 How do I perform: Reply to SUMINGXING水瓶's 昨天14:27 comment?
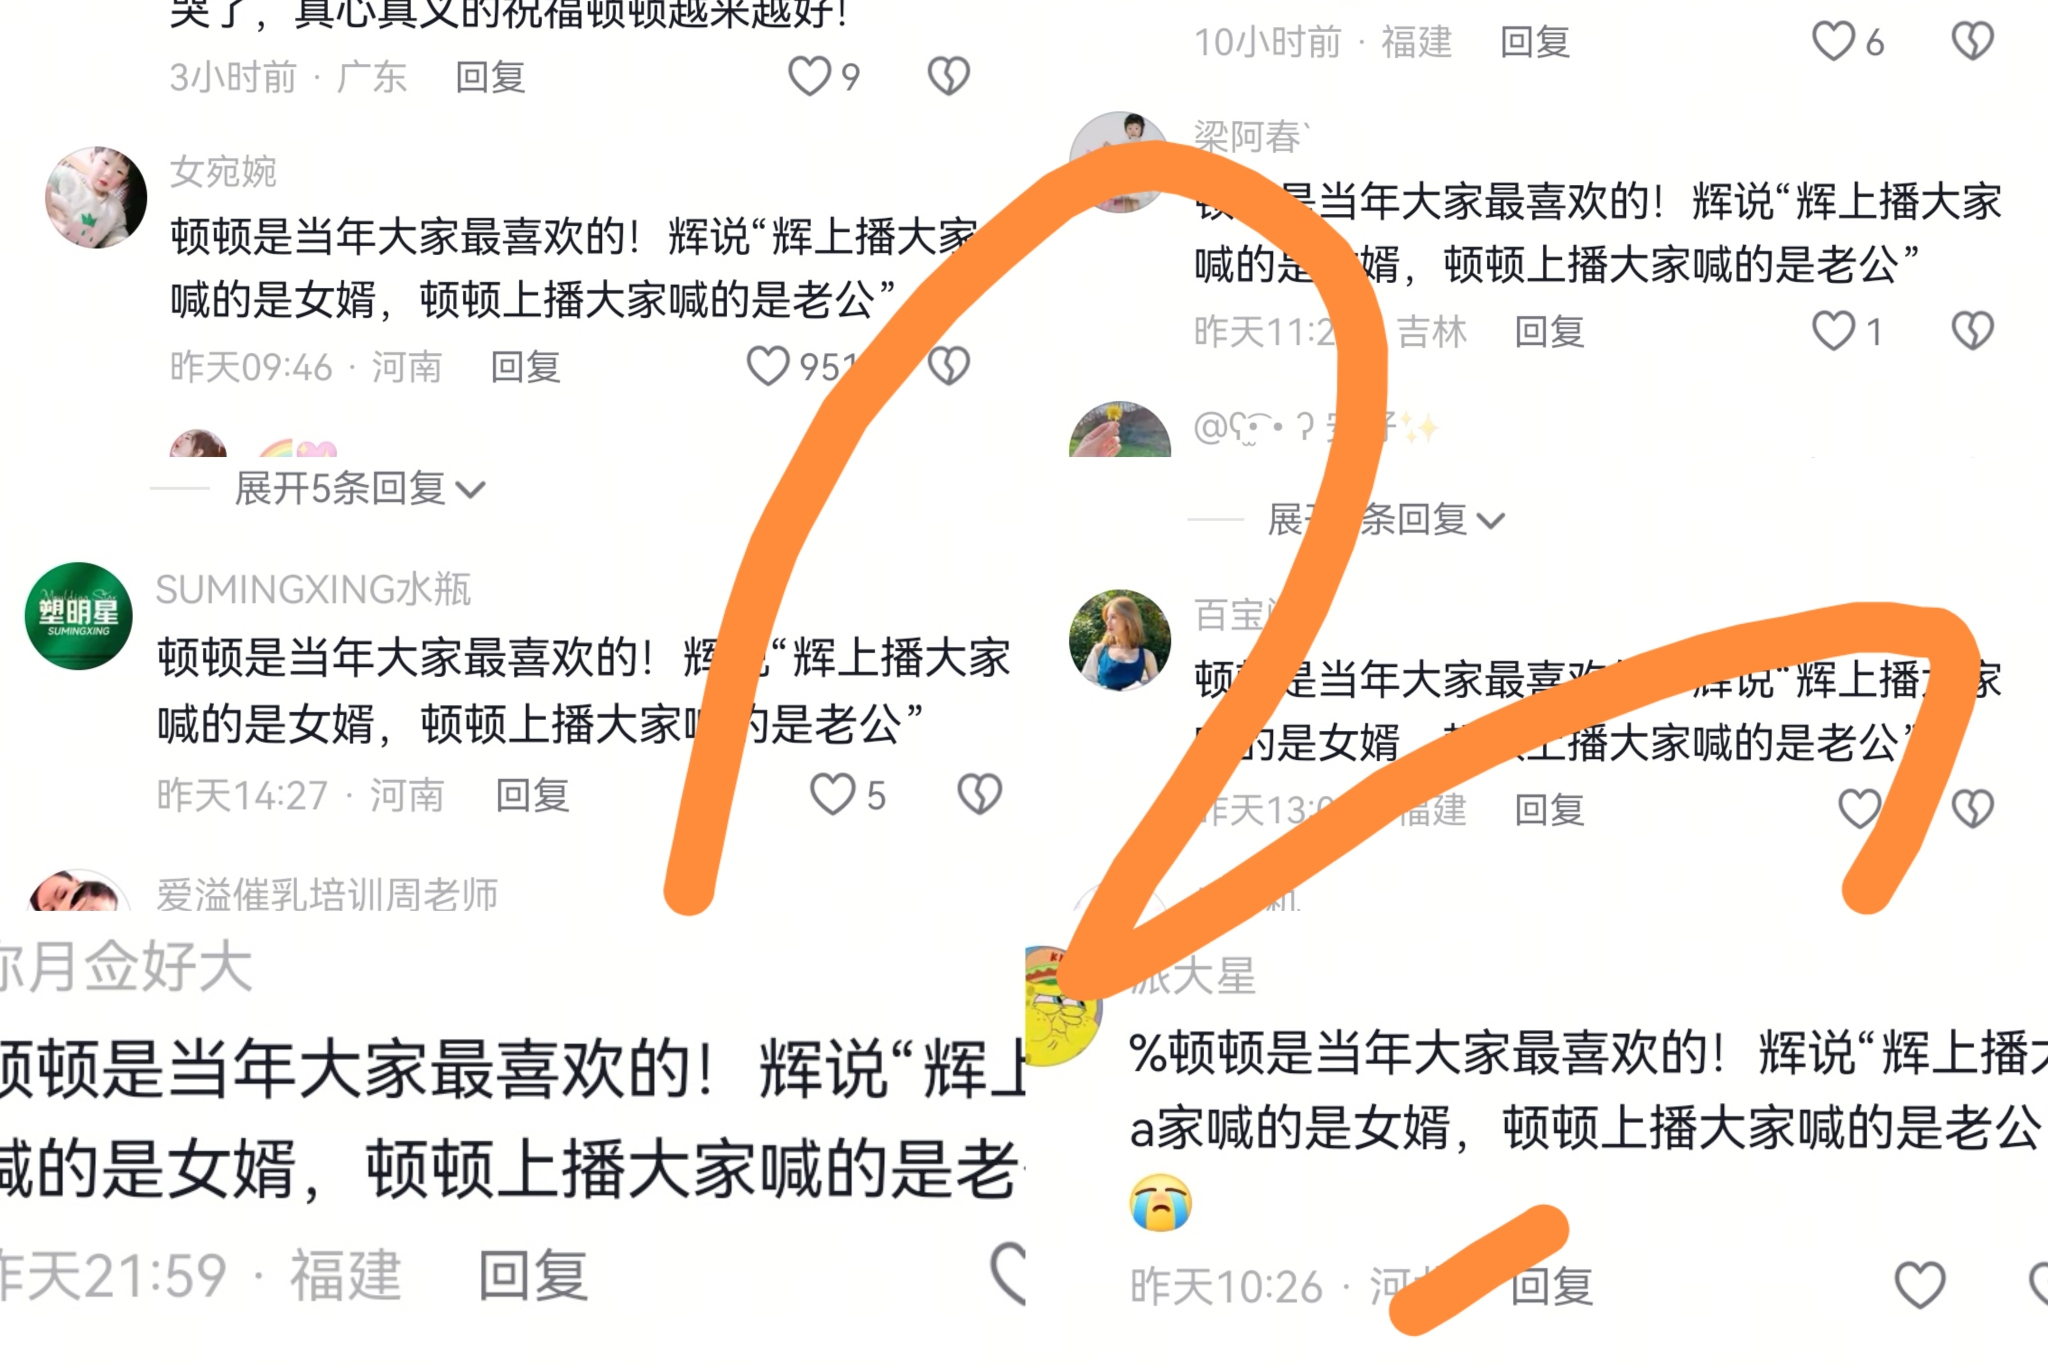click(532, 796)
